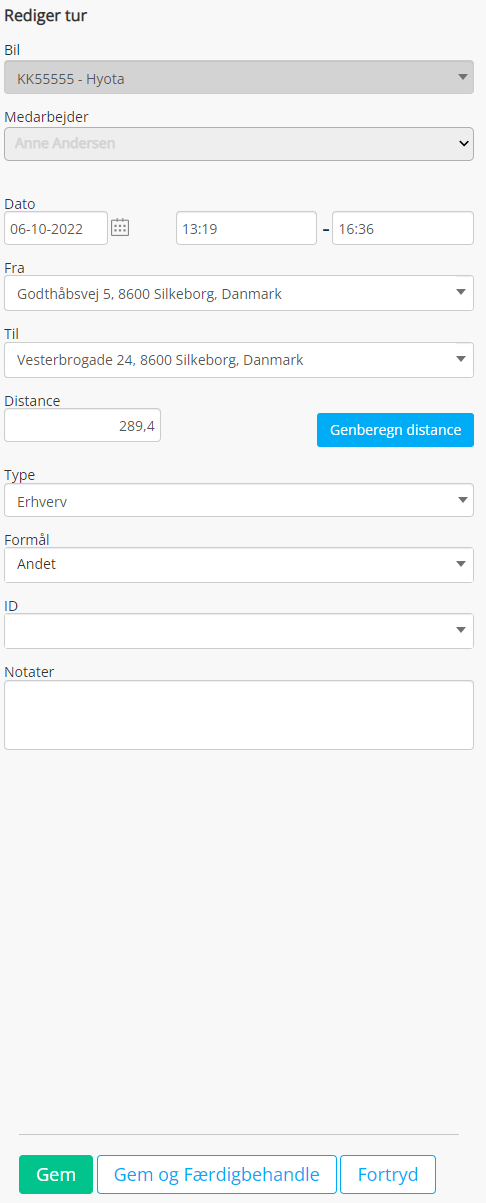Open the Type dropdown showing Erhverv

pos(239,500)
